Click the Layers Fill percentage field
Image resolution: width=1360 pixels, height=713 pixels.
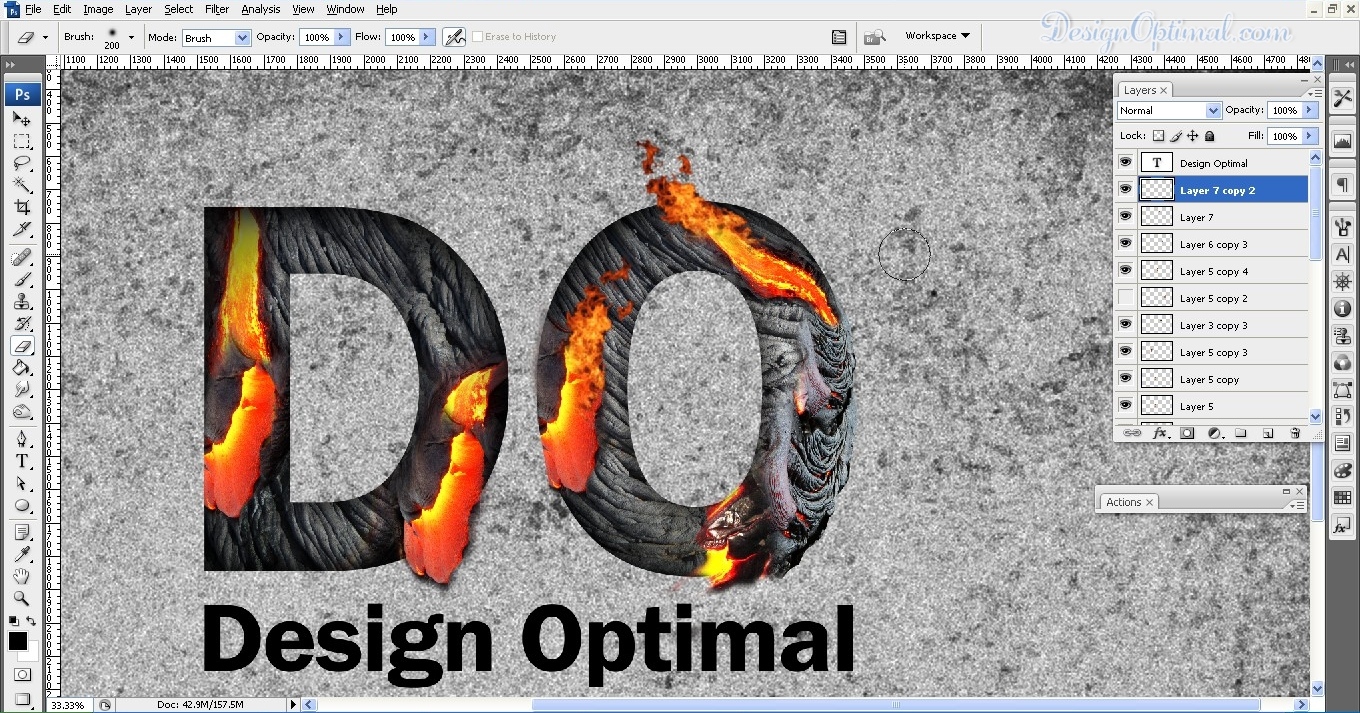pos(1284,136)
